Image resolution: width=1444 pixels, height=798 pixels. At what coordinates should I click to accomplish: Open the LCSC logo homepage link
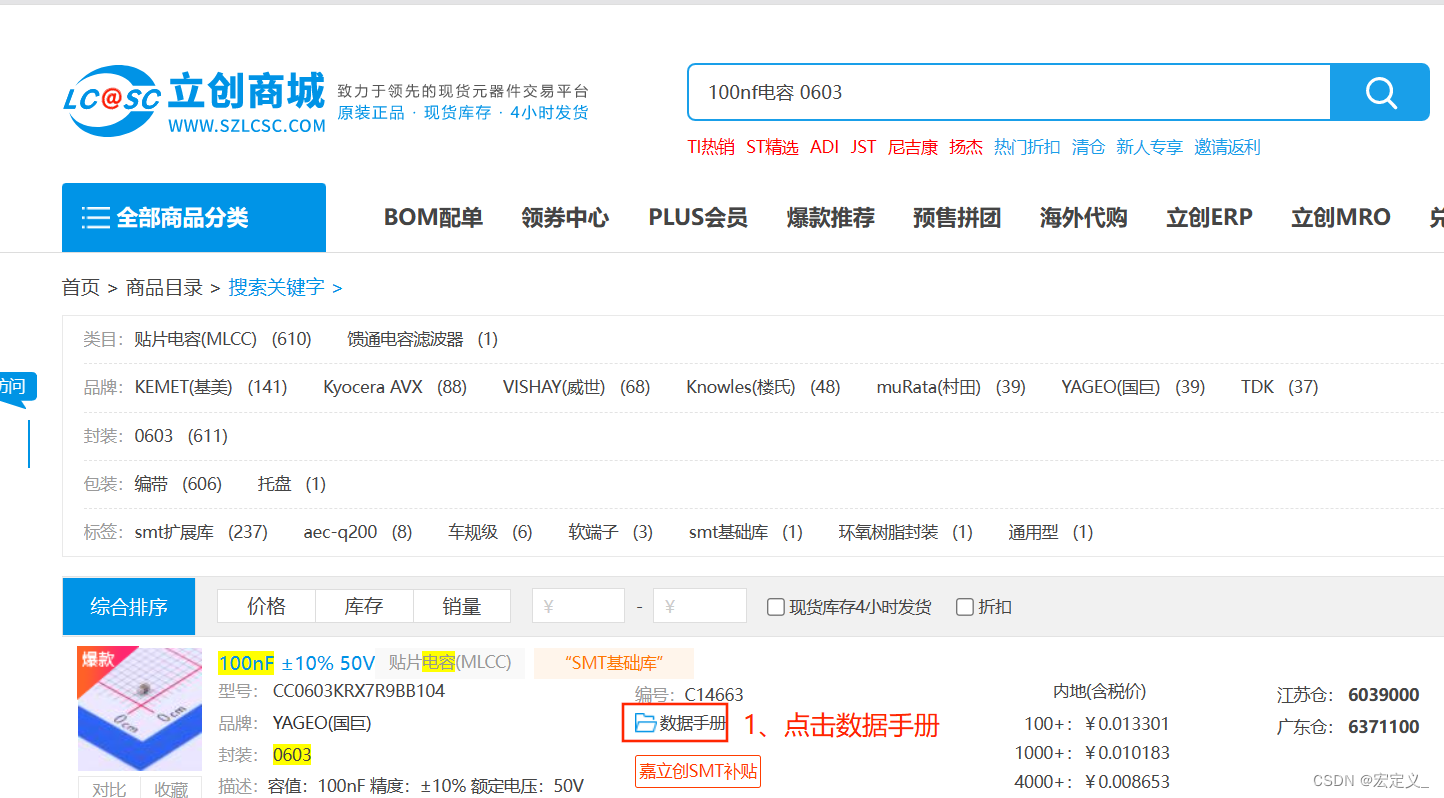pyautogui.click(x=196, y=102)
